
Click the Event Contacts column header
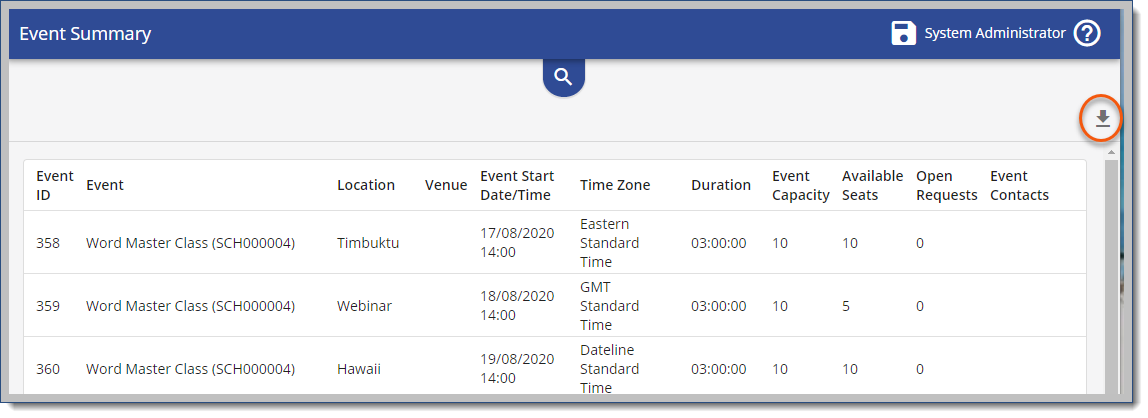(x=1019, y=186)
